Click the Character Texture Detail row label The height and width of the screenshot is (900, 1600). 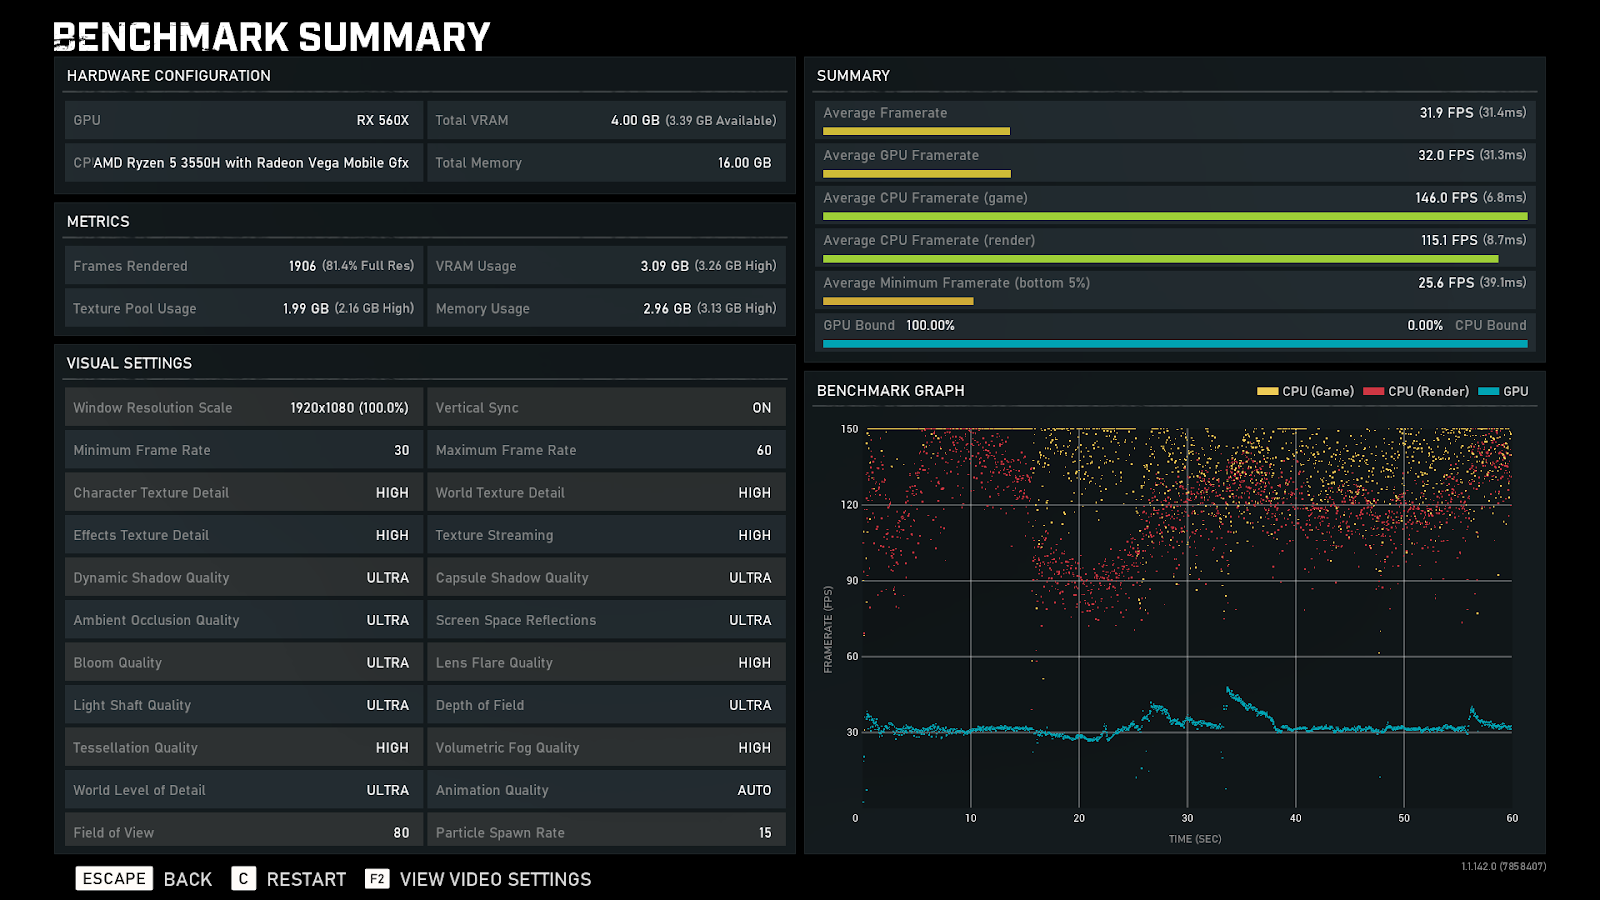[x=151, y=493]
